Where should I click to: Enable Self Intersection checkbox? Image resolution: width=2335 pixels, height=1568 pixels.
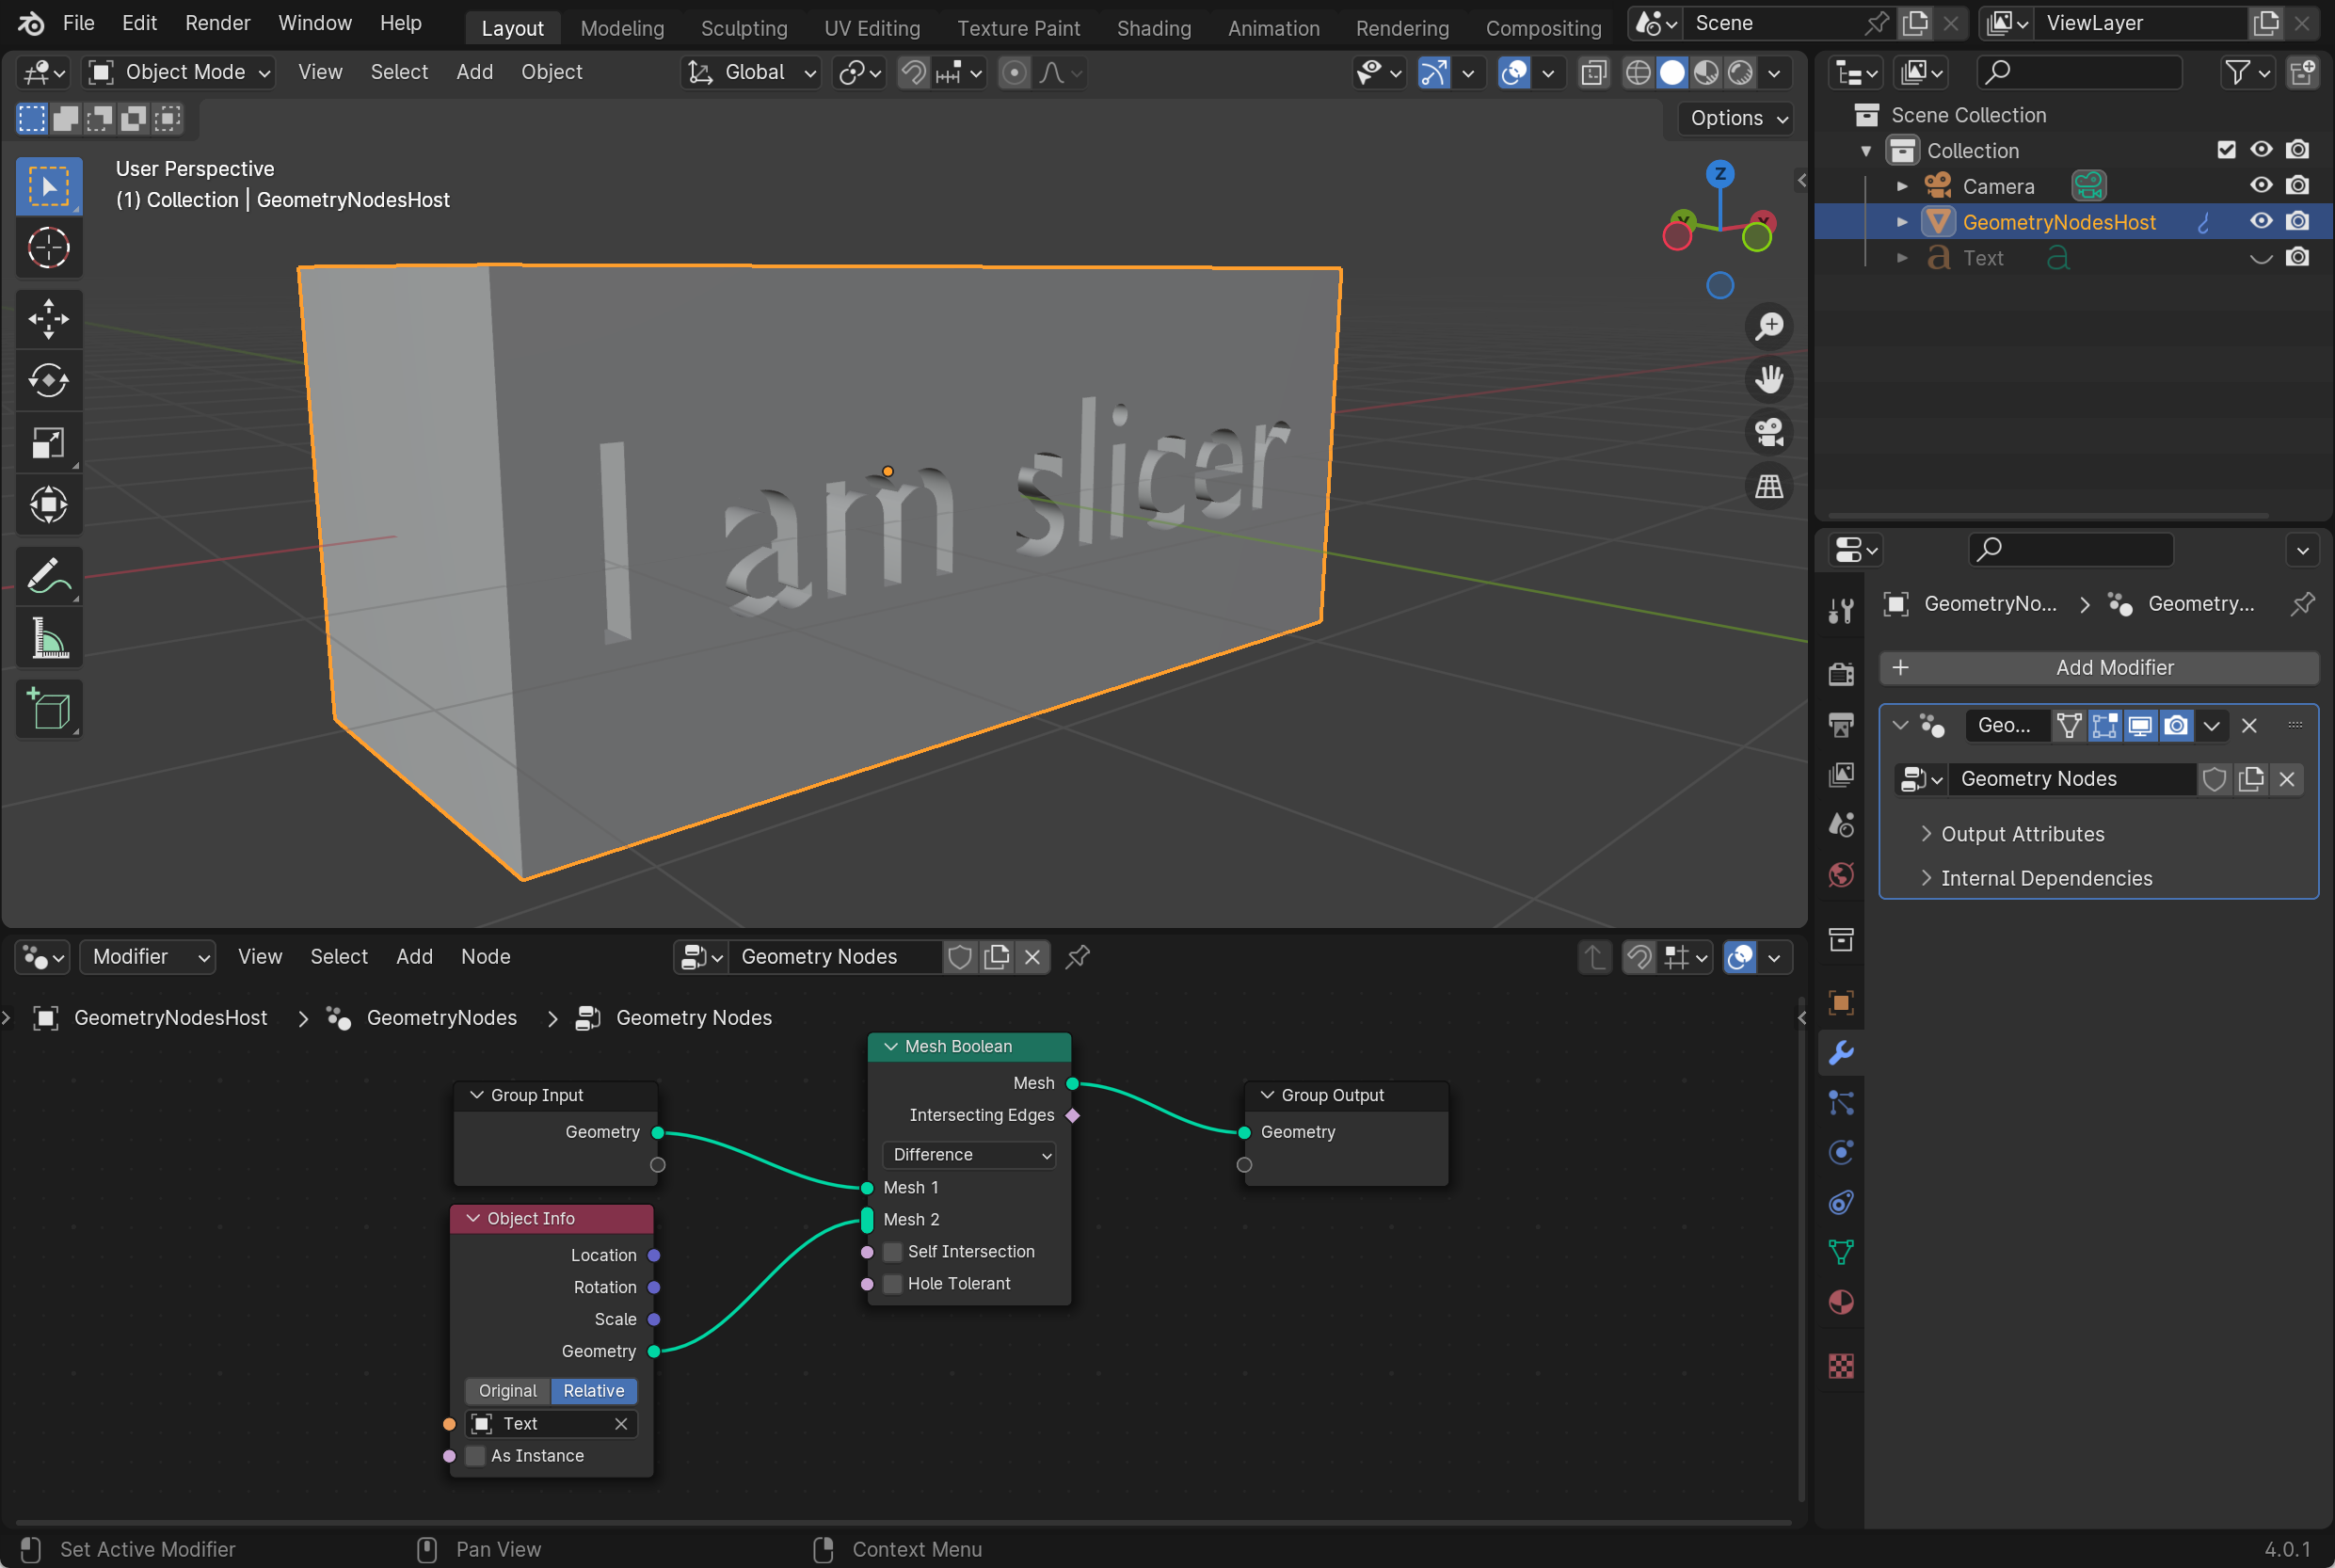click(x=893, y=1252)
